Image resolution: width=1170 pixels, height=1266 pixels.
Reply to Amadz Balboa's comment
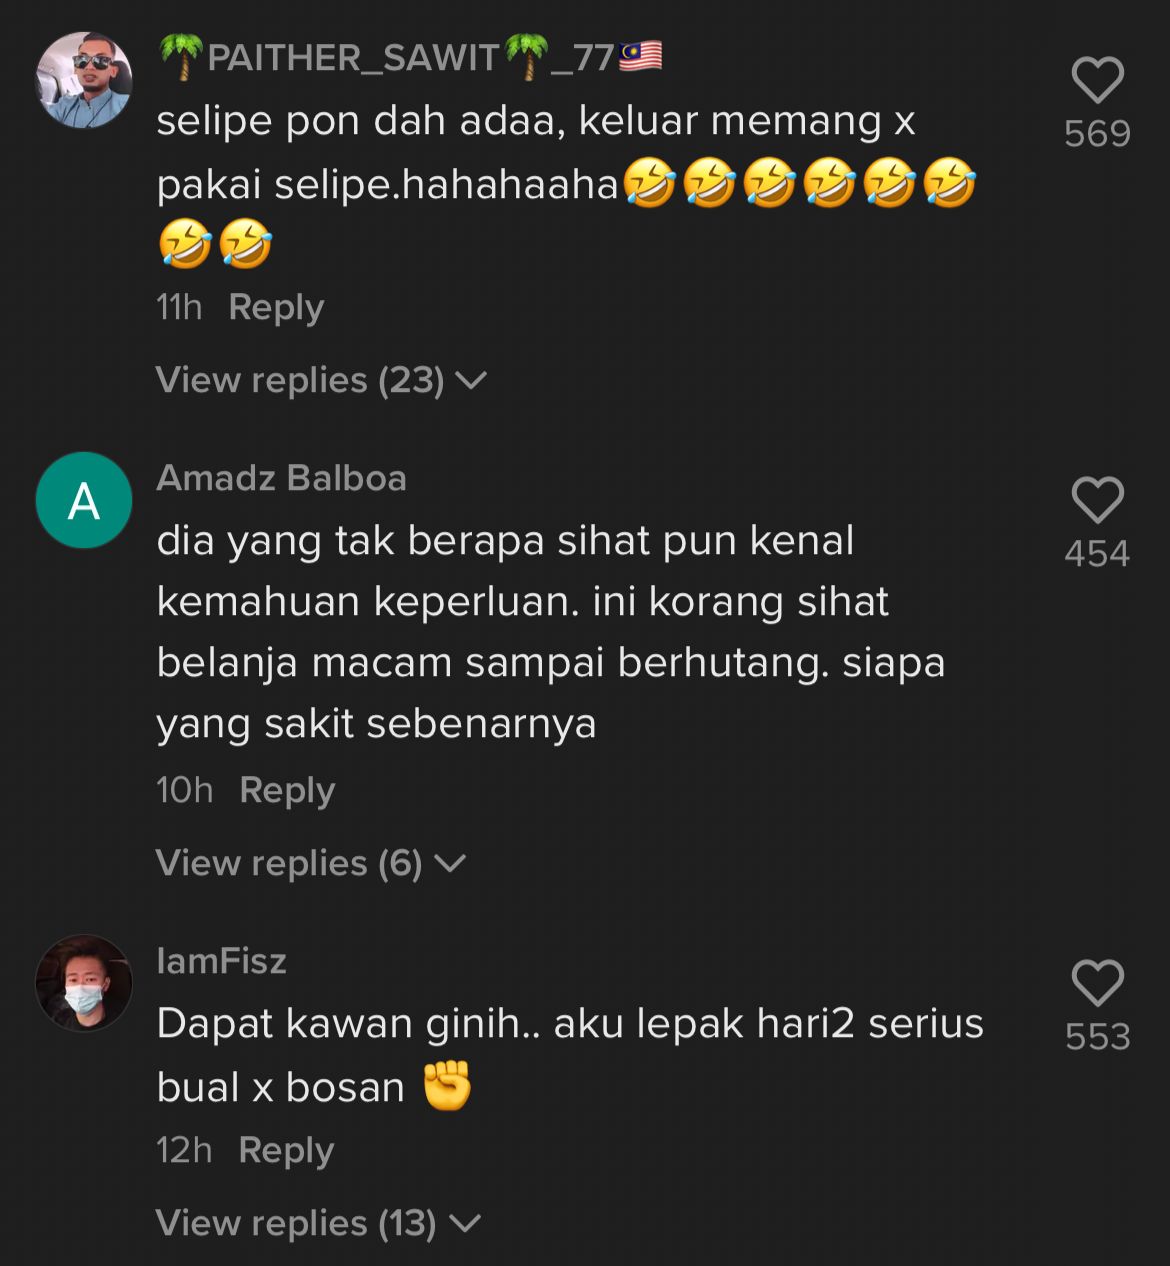point(287,791)
